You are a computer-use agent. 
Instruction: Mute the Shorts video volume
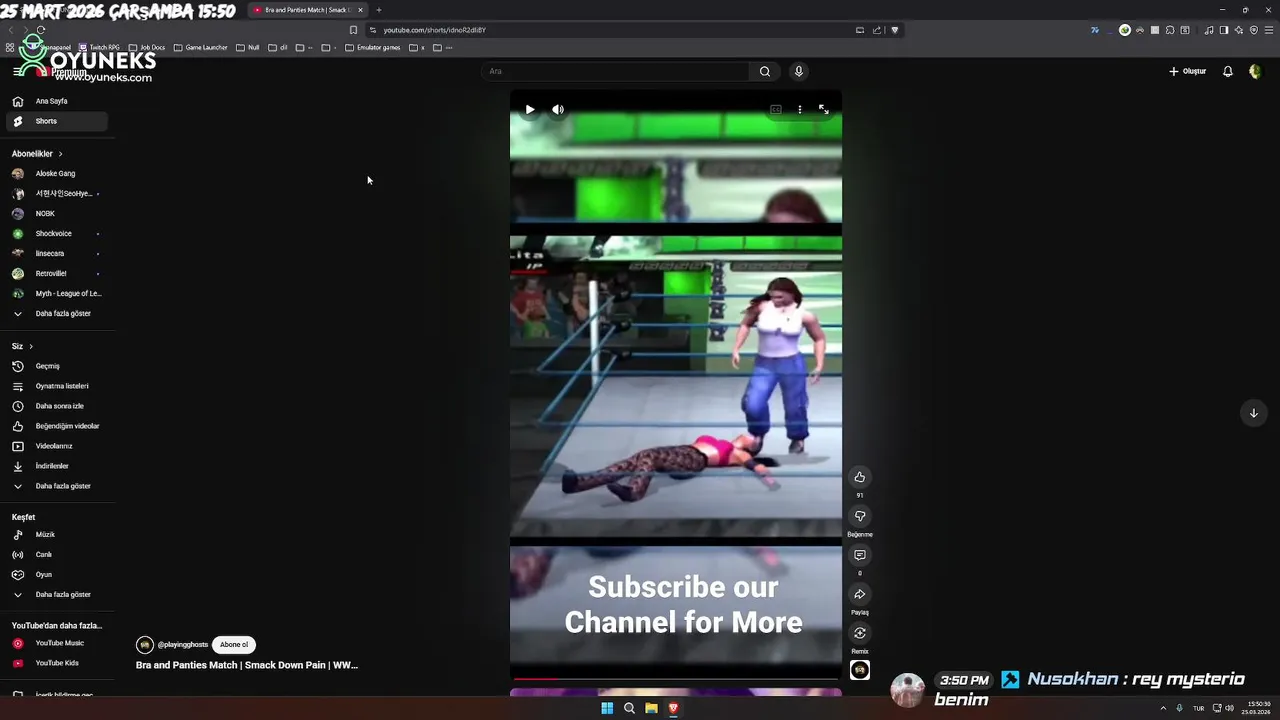pyautogui.click(x=558, y=110)
